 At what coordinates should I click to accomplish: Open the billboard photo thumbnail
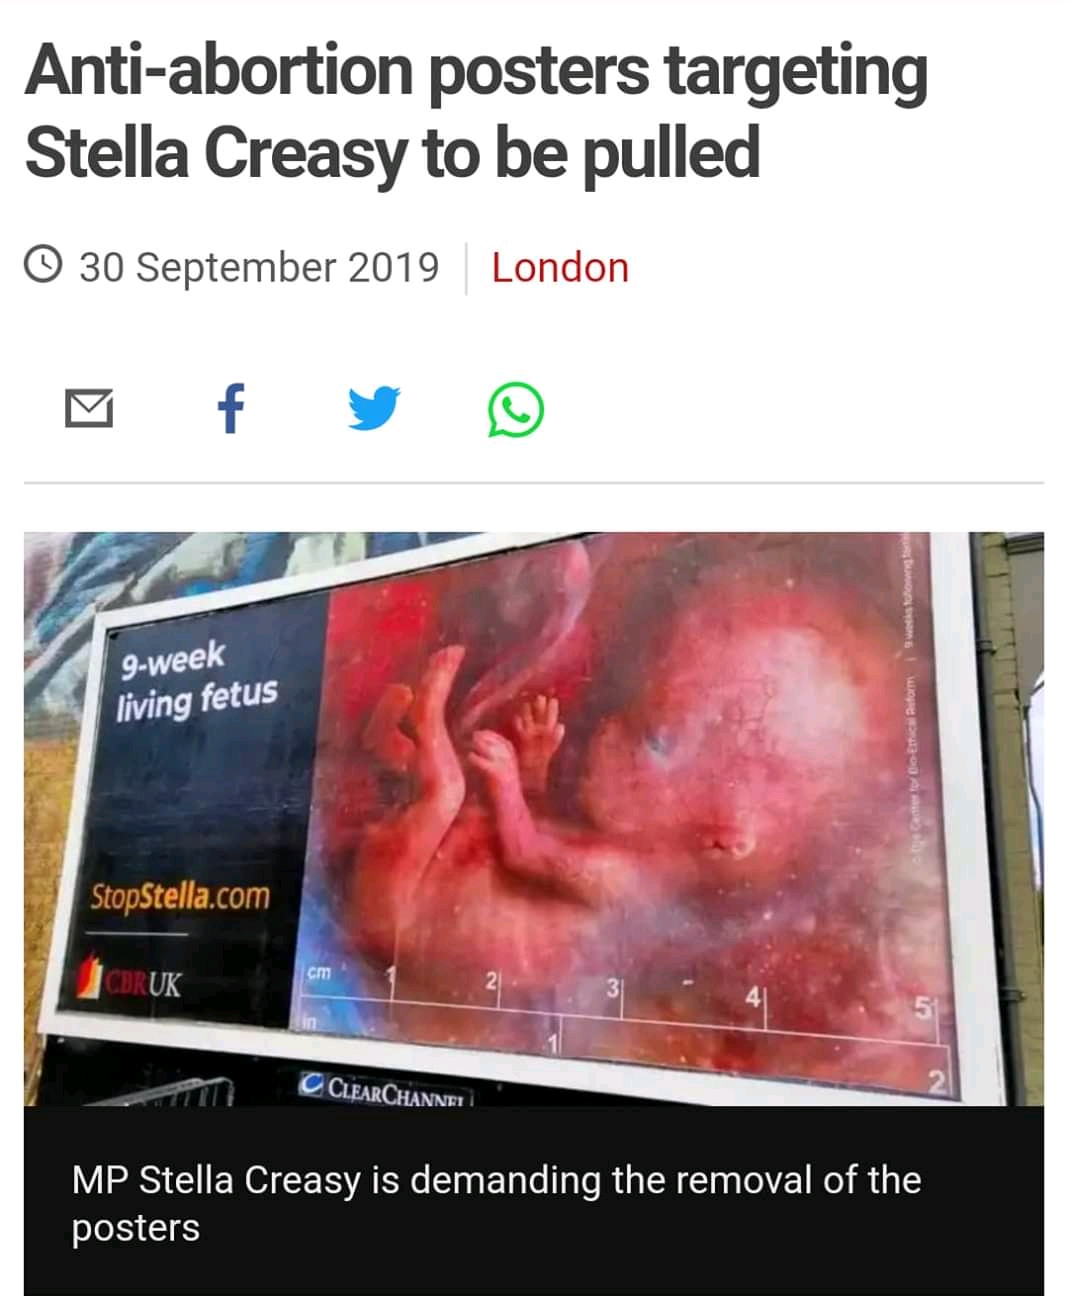pos(534,818)
